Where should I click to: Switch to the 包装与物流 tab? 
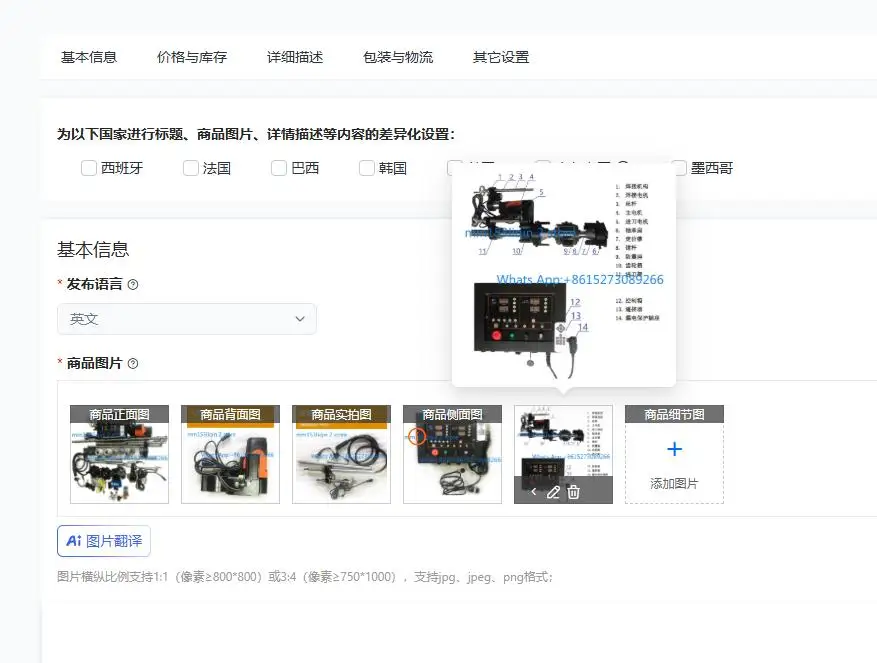[398, 57]
